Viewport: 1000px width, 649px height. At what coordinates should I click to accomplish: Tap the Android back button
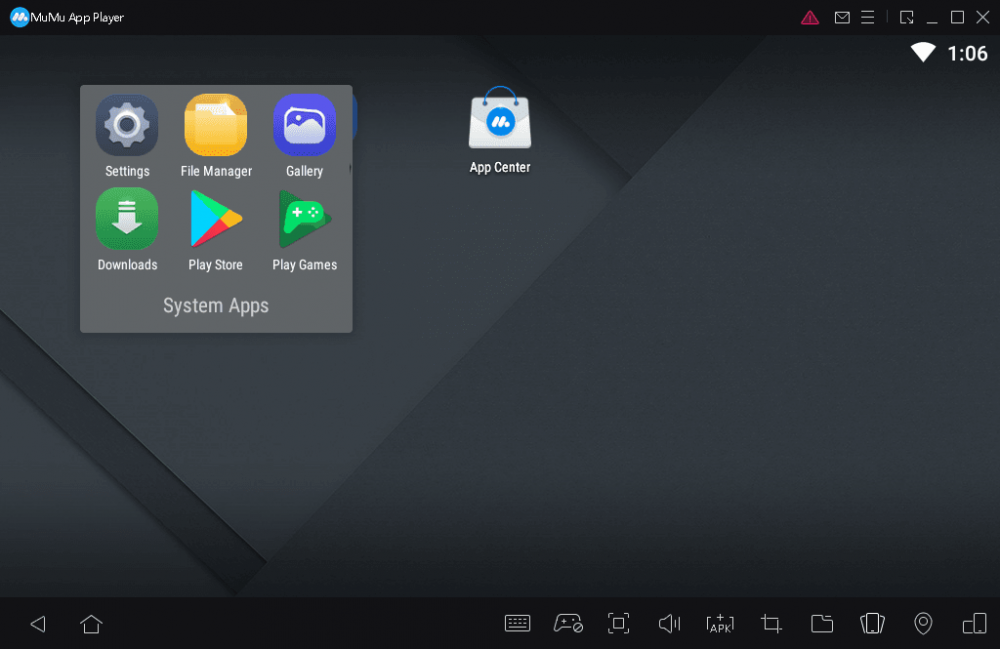pos(38,624)
